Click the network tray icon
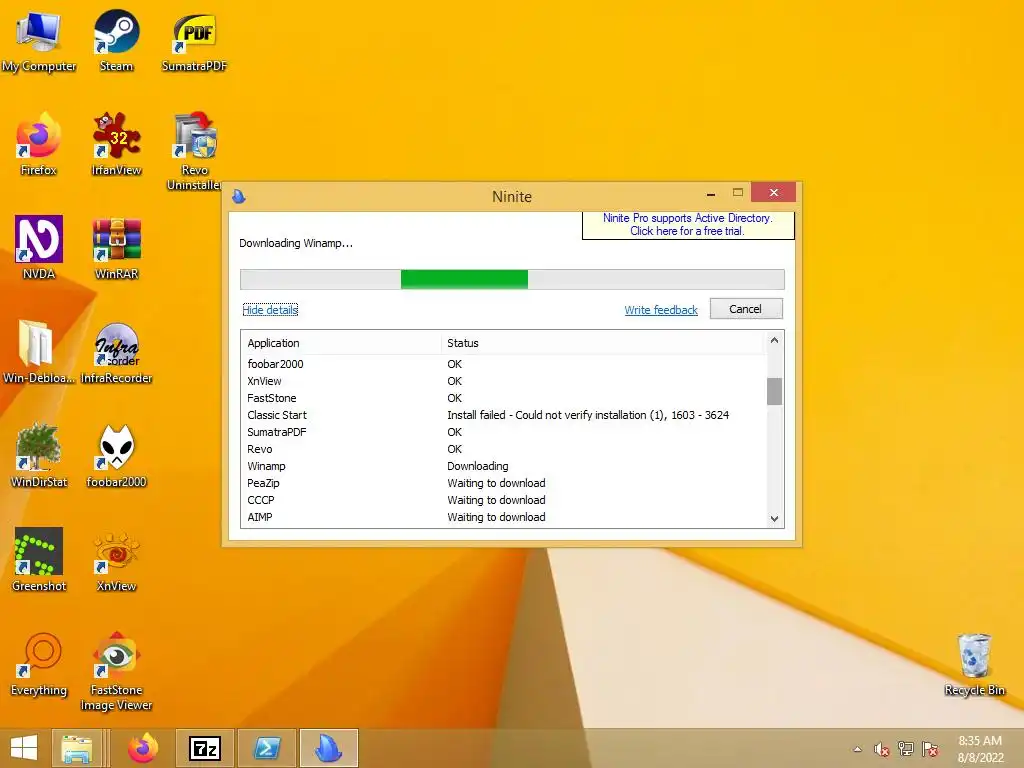Image resolution: width=1024 pixels, height=768 pixels. (x=906, y=749)
